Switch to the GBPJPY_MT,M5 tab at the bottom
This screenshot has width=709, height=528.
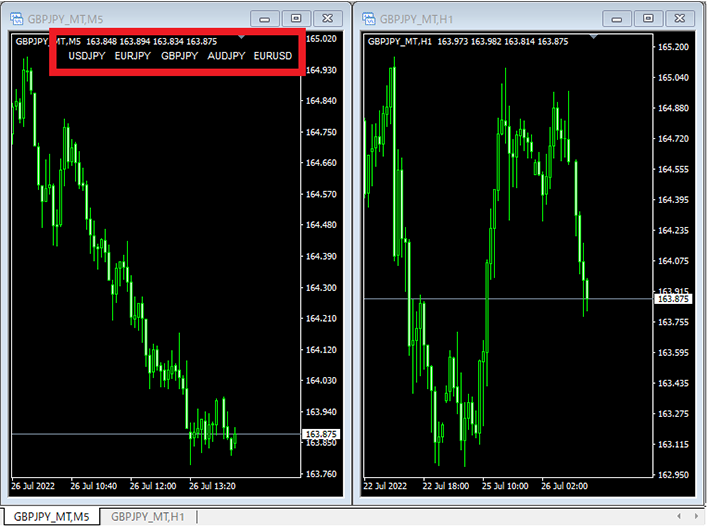coord(52,516)
